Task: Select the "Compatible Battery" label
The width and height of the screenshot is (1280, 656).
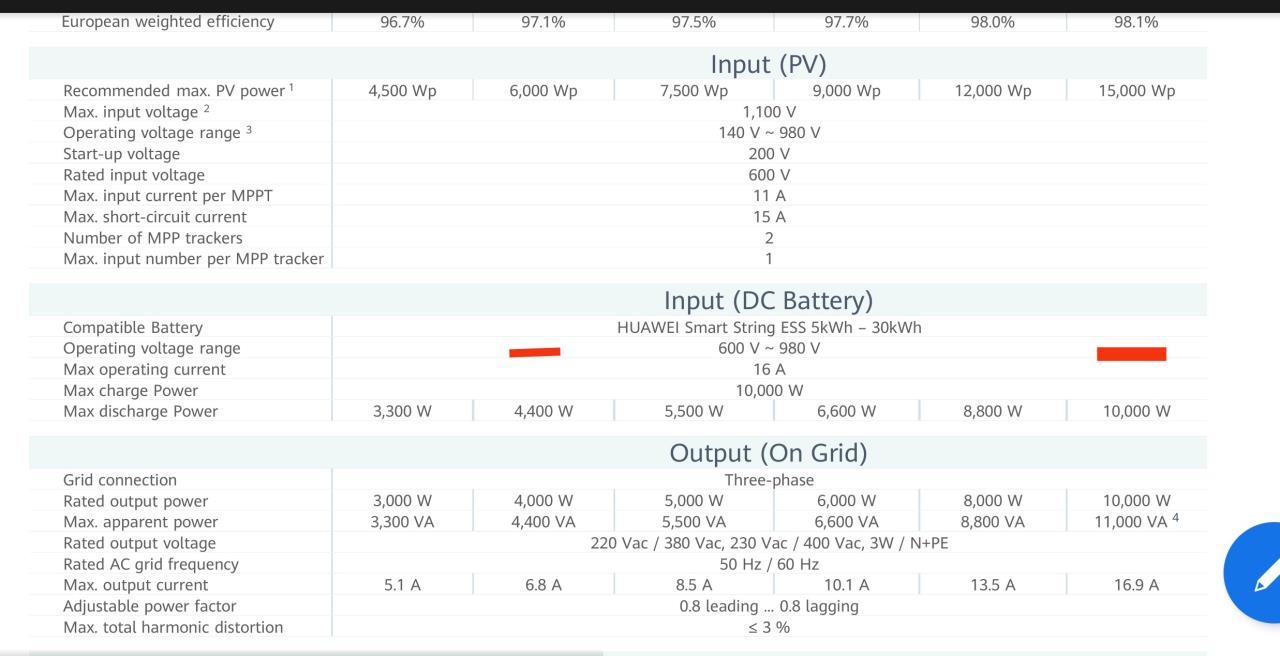Action: coord(132,327)
